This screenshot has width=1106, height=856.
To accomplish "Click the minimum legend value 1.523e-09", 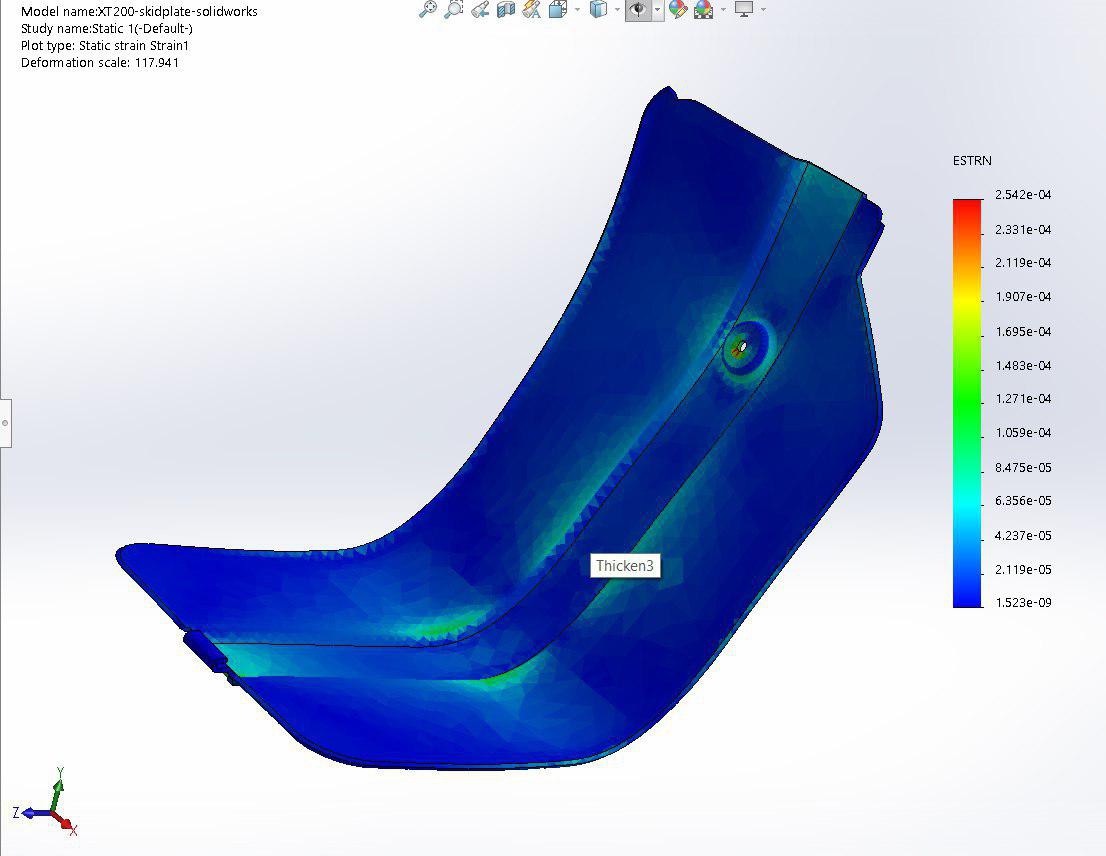I will pyautogui.click(x=1023, y=602).
